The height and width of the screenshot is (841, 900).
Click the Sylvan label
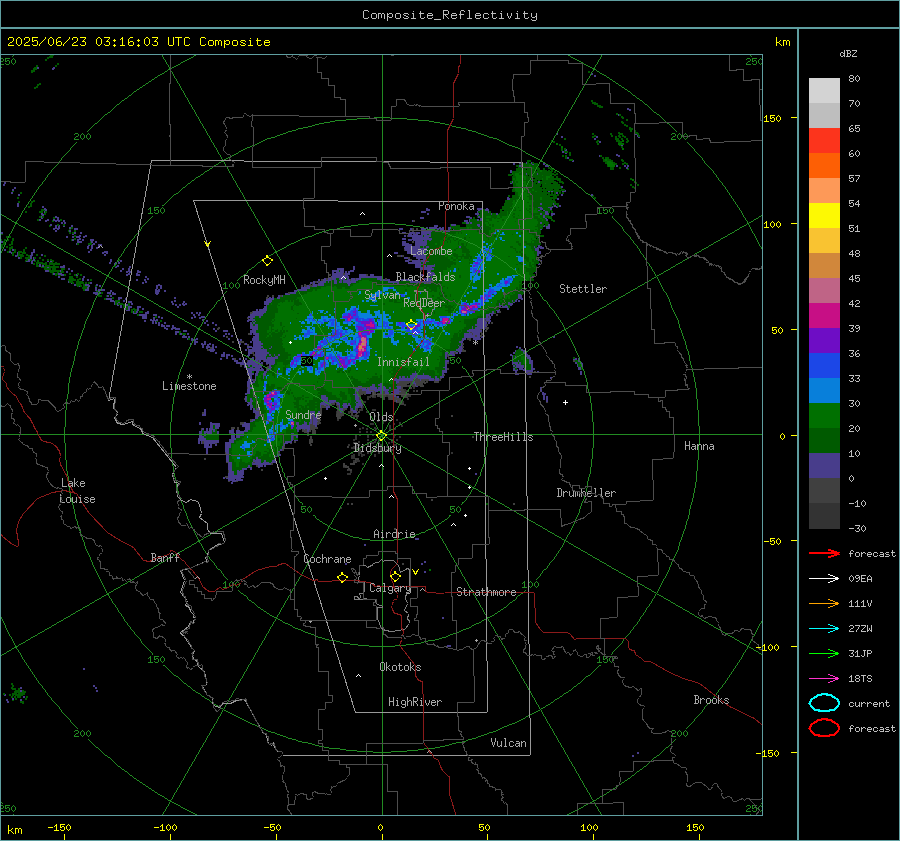click(x=382, y=295)
